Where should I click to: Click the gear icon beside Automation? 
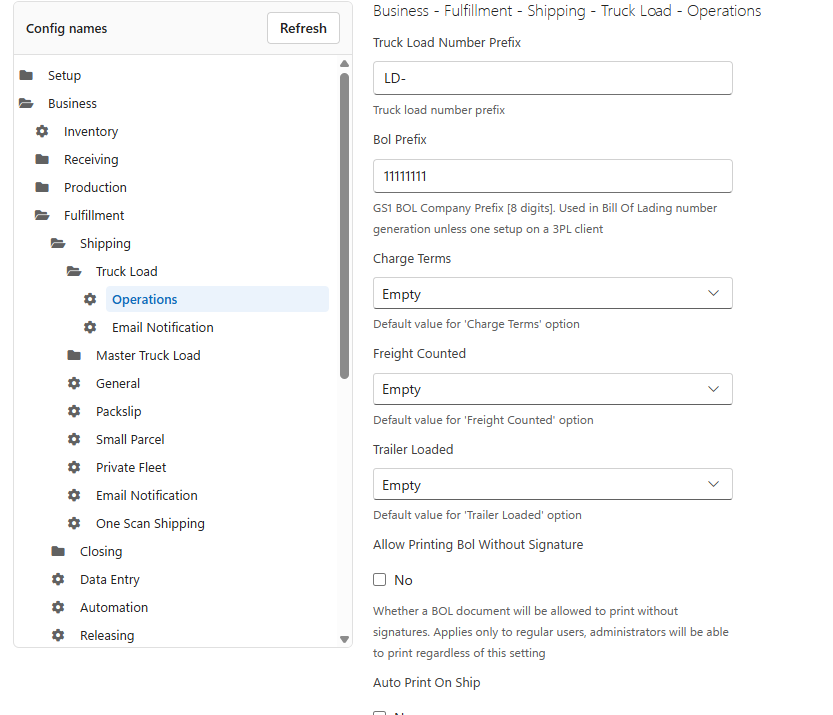(x=58, y=607)
